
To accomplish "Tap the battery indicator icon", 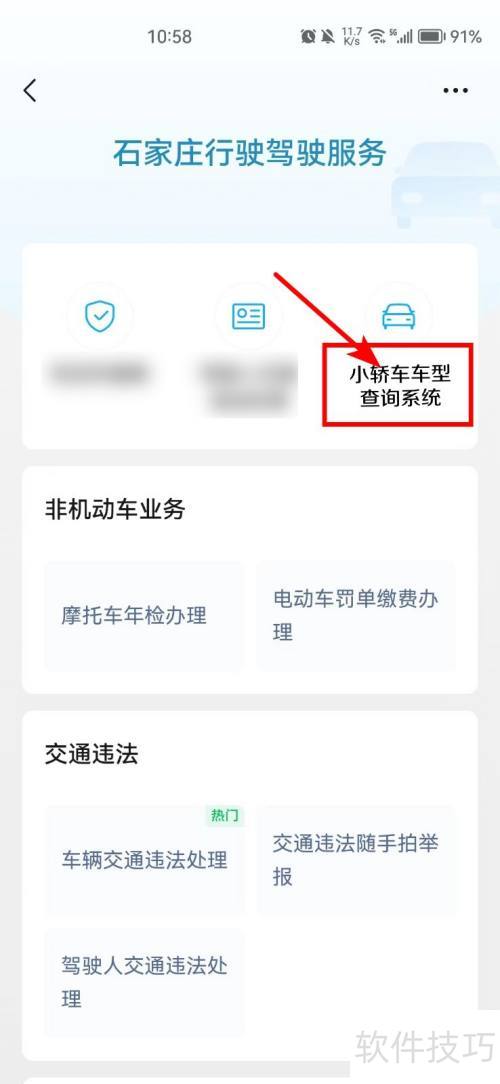I will tap(432, 36).
